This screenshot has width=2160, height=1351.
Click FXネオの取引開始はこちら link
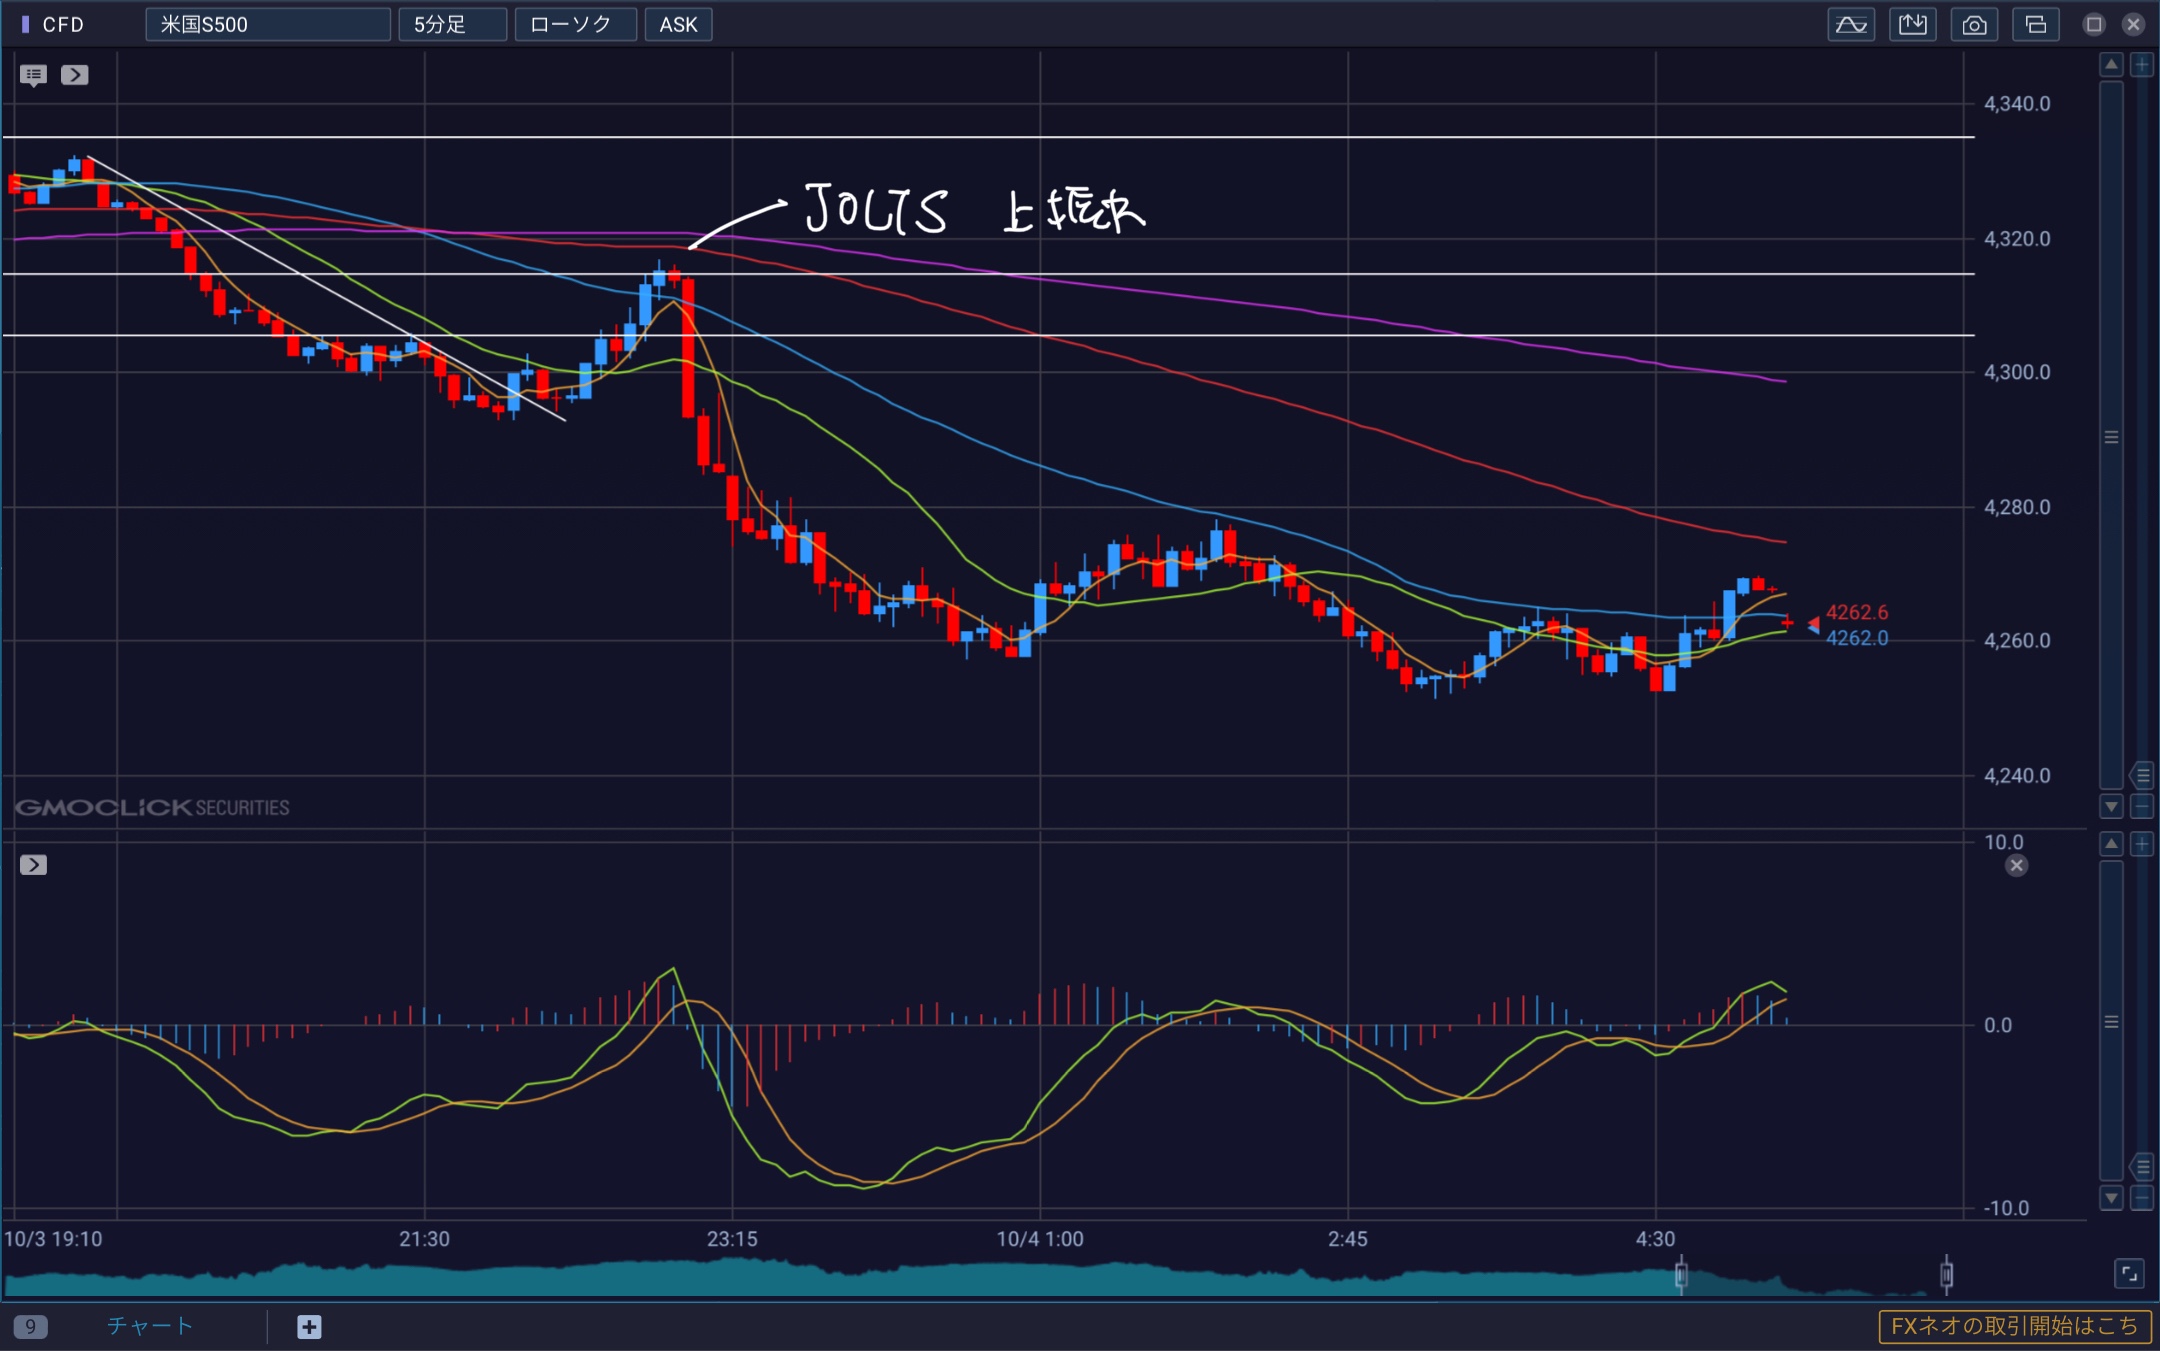tap(2014, 1326)
